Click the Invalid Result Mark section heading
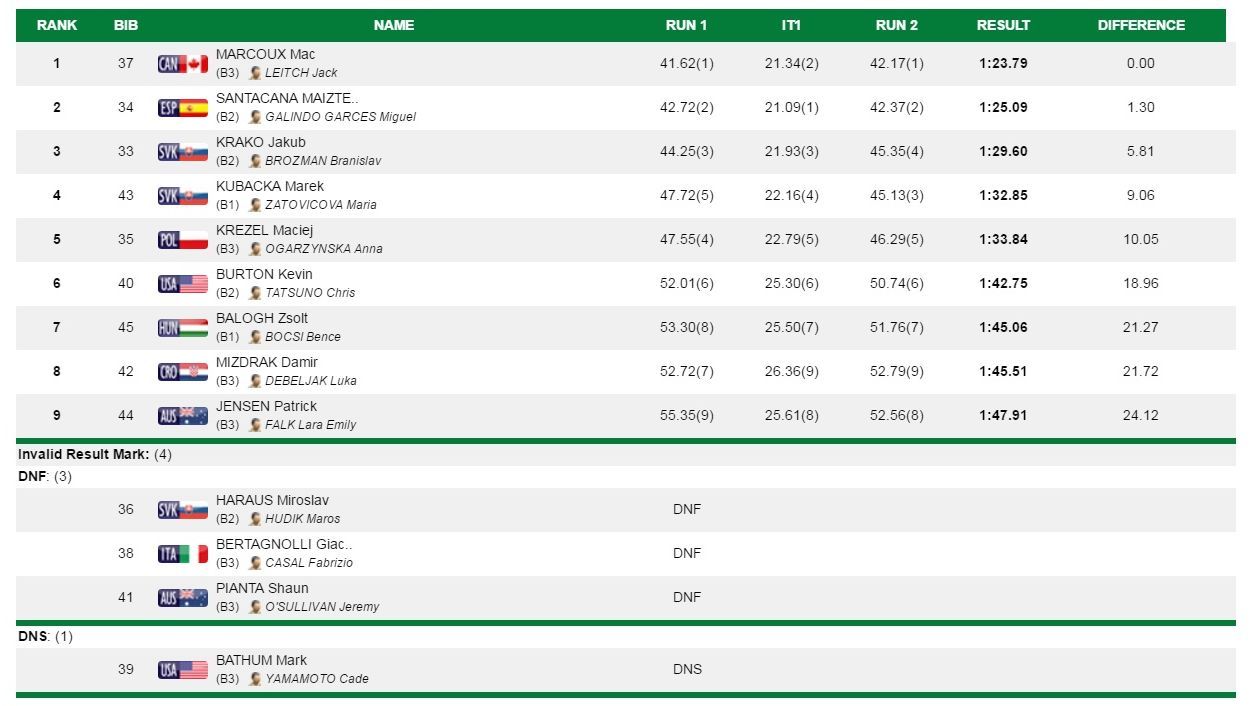 tap(84, 454)
